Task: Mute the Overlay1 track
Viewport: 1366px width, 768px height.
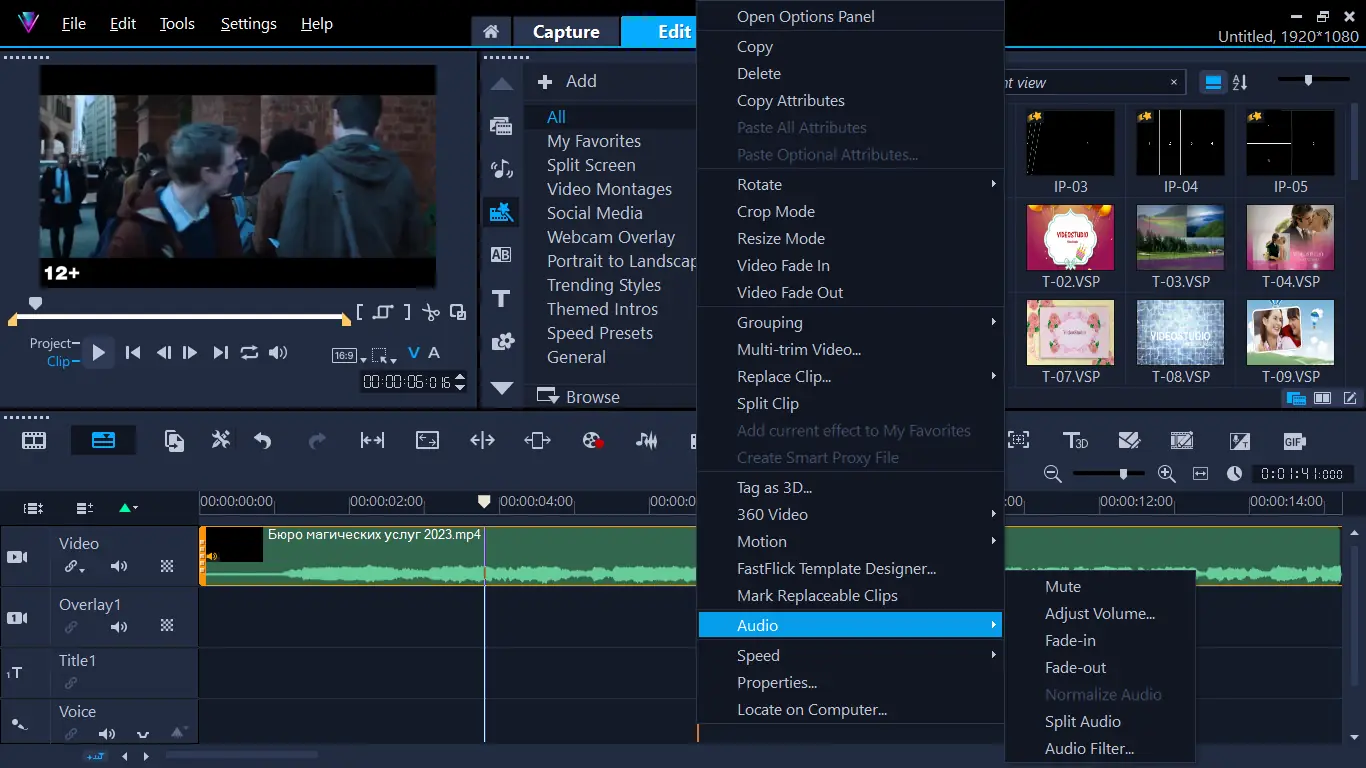Action: 119,627
